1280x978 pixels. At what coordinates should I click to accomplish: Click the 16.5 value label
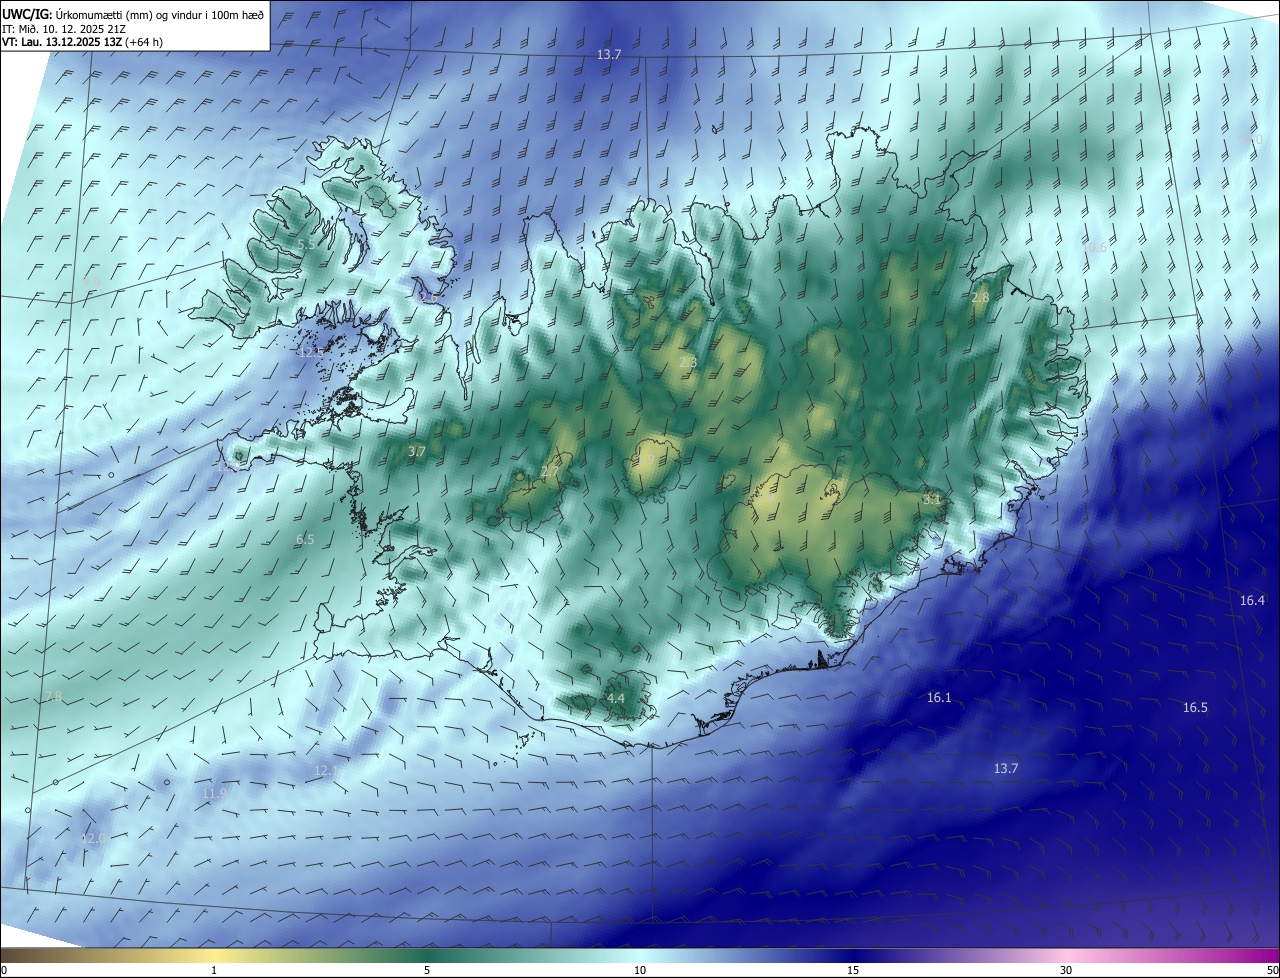click(x=1195, y=707)
